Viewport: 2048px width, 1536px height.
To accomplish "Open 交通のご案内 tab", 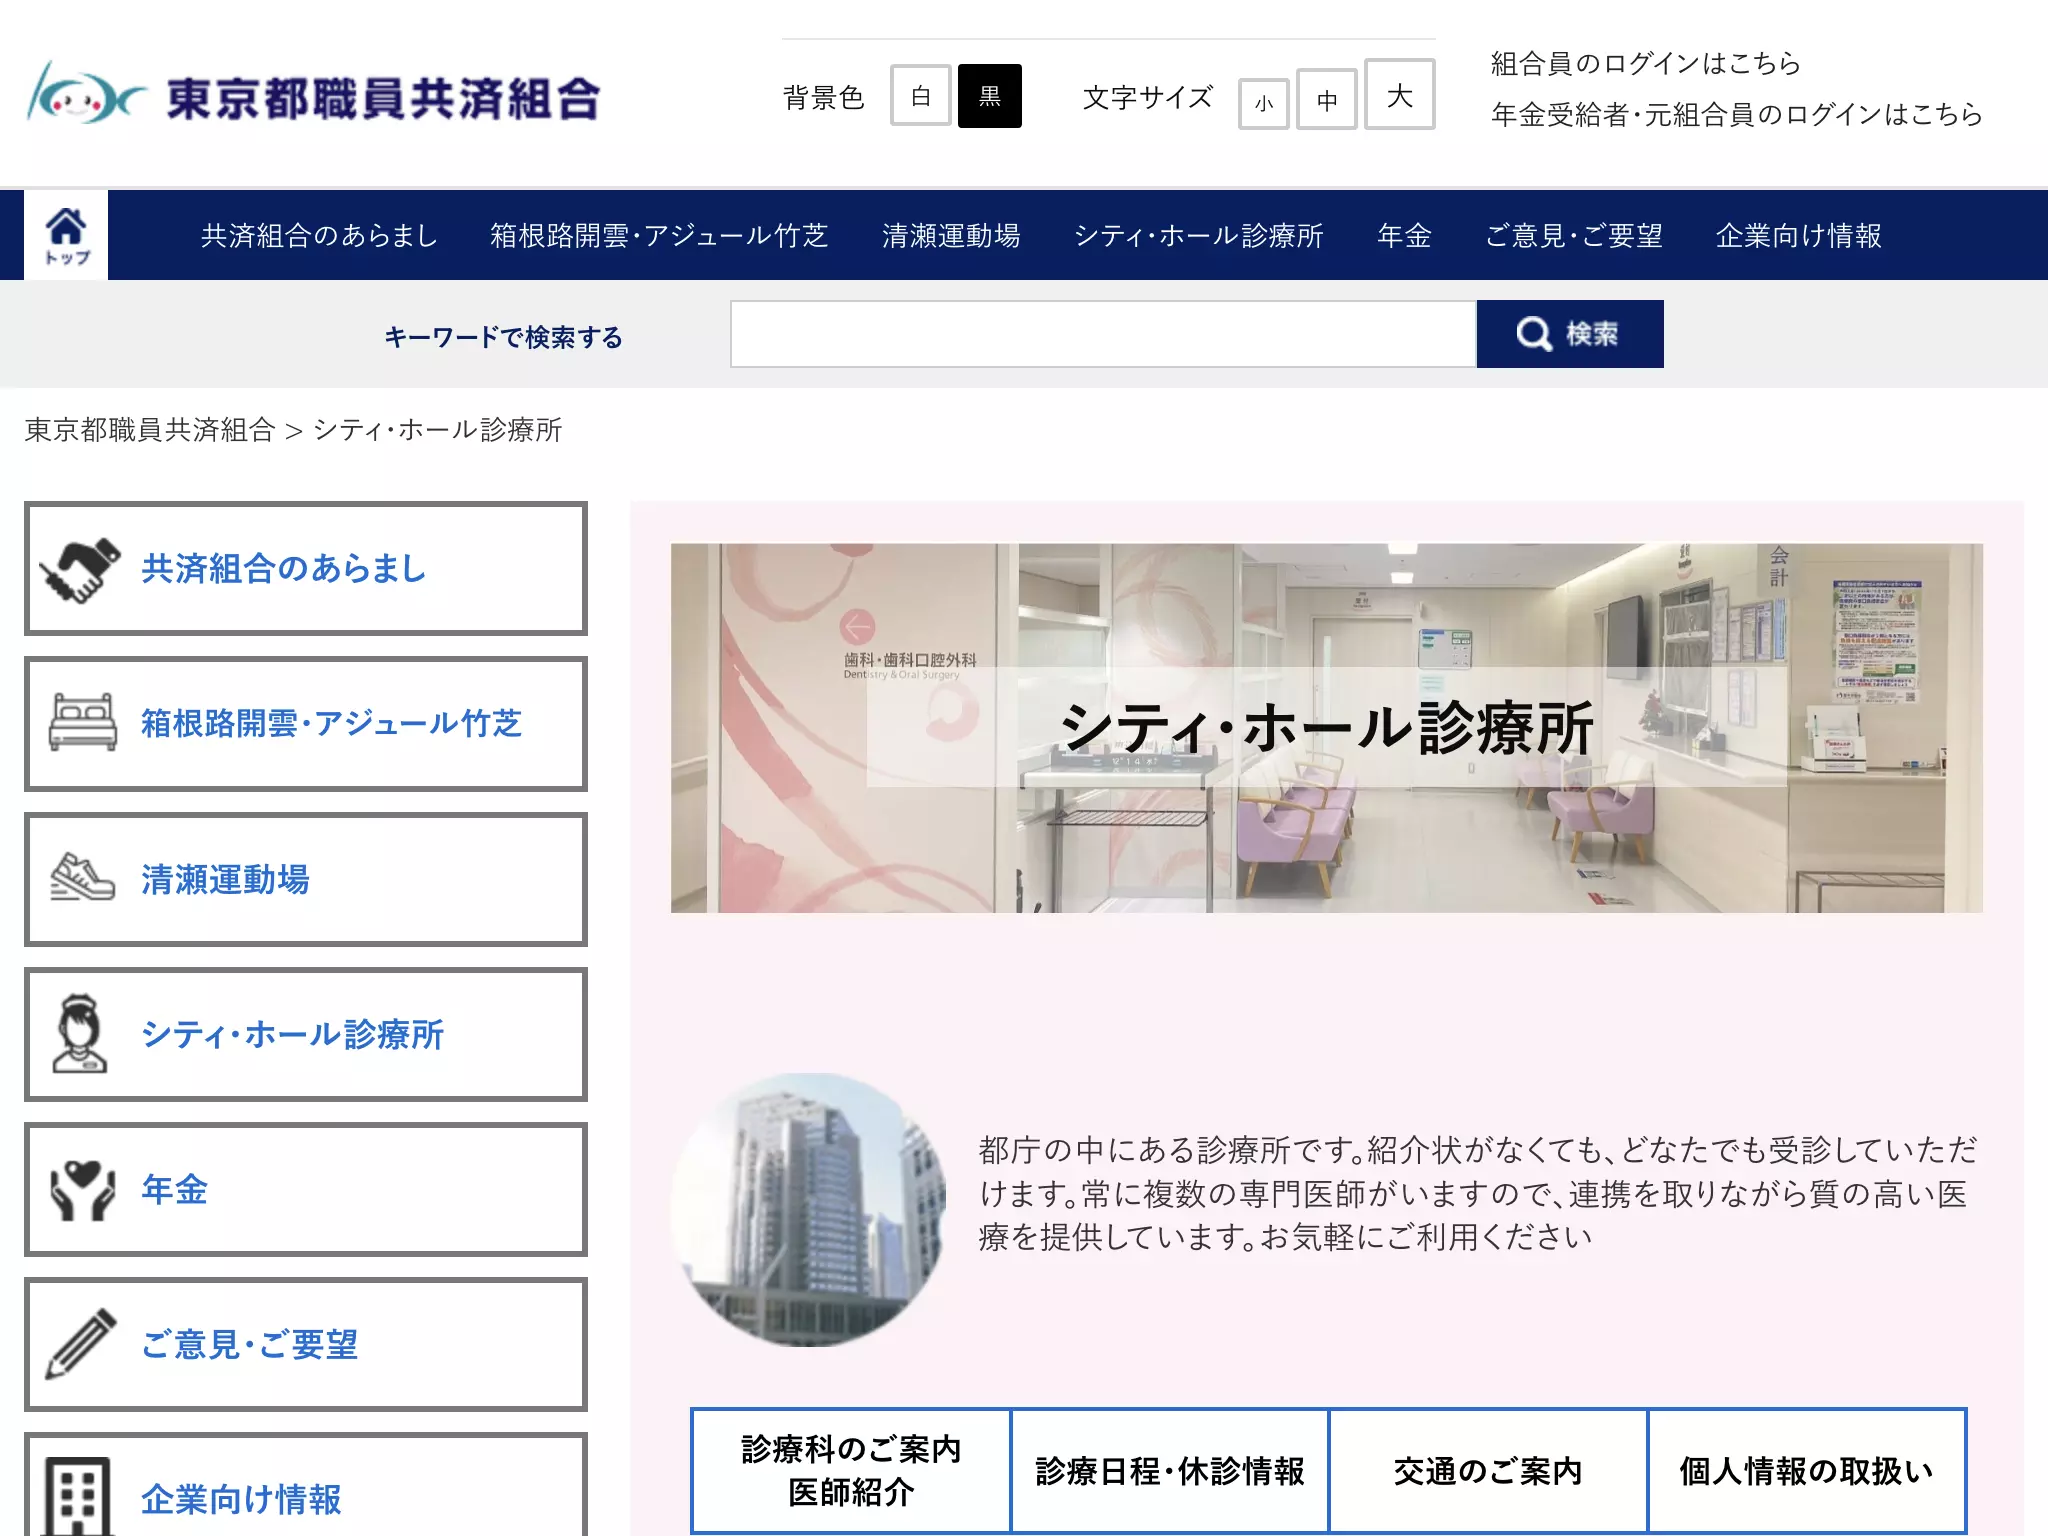I will pyautogui.click(x=1488, y=1471).
